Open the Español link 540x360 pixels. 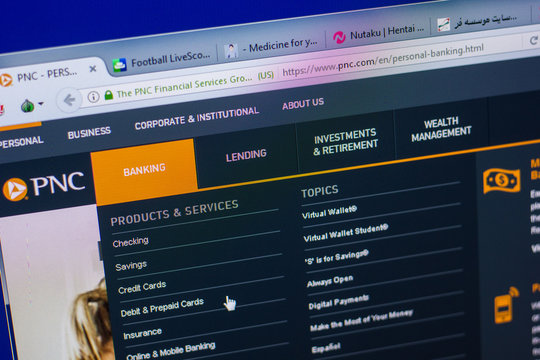(x=326, y=348)
